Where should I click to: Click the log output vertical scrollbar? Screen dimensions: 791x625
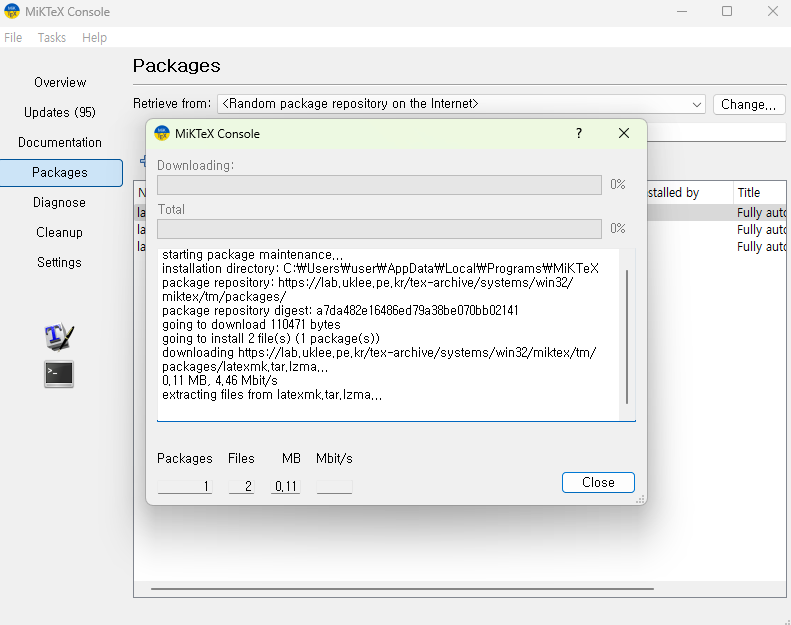click(x=627, y=336)
